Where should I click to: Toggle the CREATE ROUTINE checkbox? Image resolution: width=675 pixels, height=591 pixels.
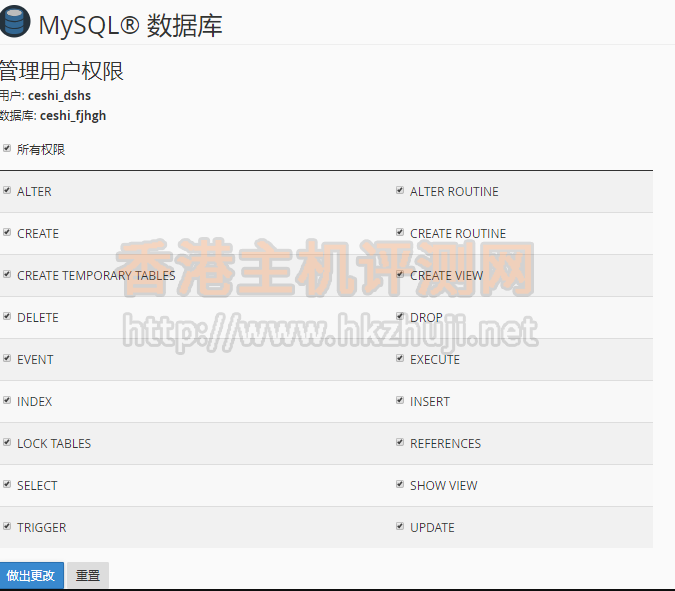400,232
